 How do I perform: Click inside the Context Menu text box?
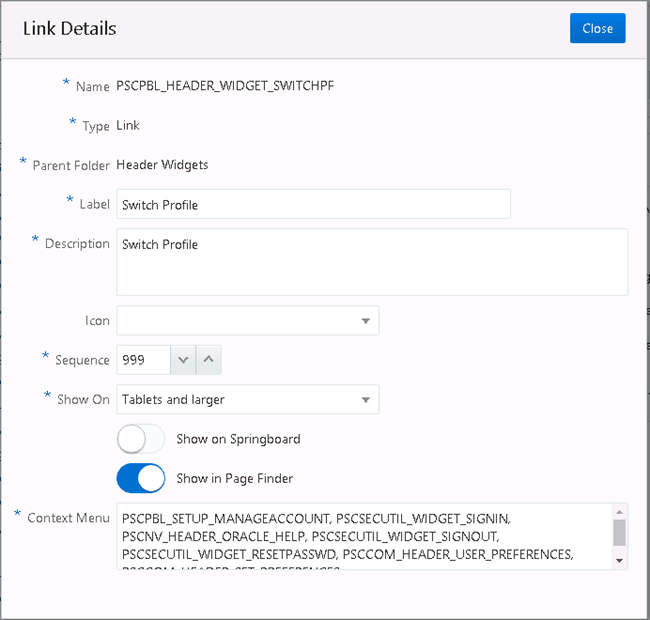pos(365,536)
